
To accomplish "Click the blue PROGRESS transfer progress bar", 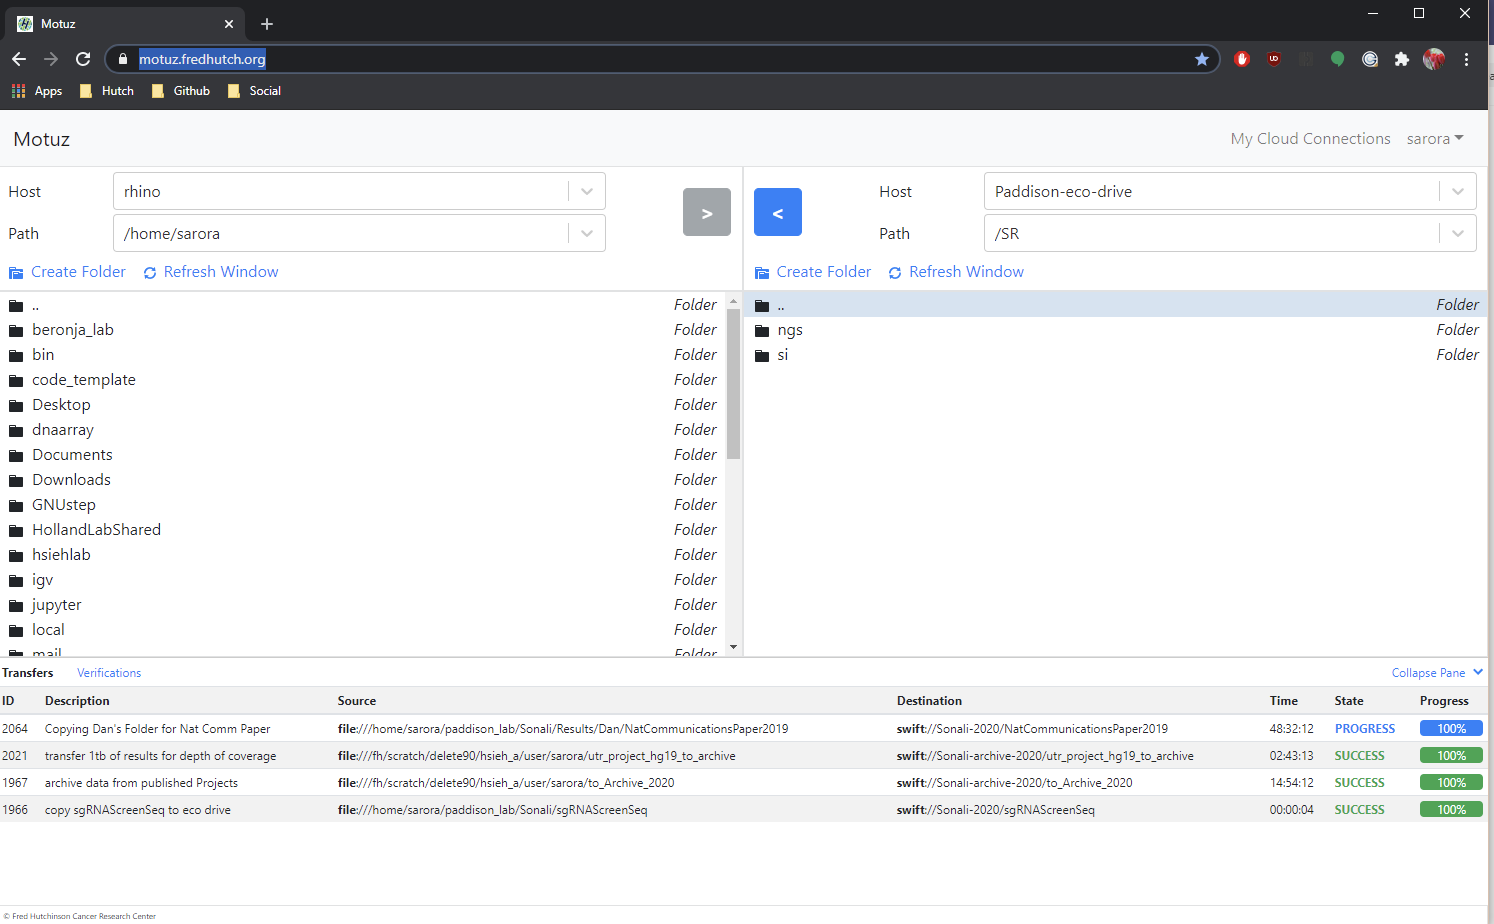I will coord(1450,728).
